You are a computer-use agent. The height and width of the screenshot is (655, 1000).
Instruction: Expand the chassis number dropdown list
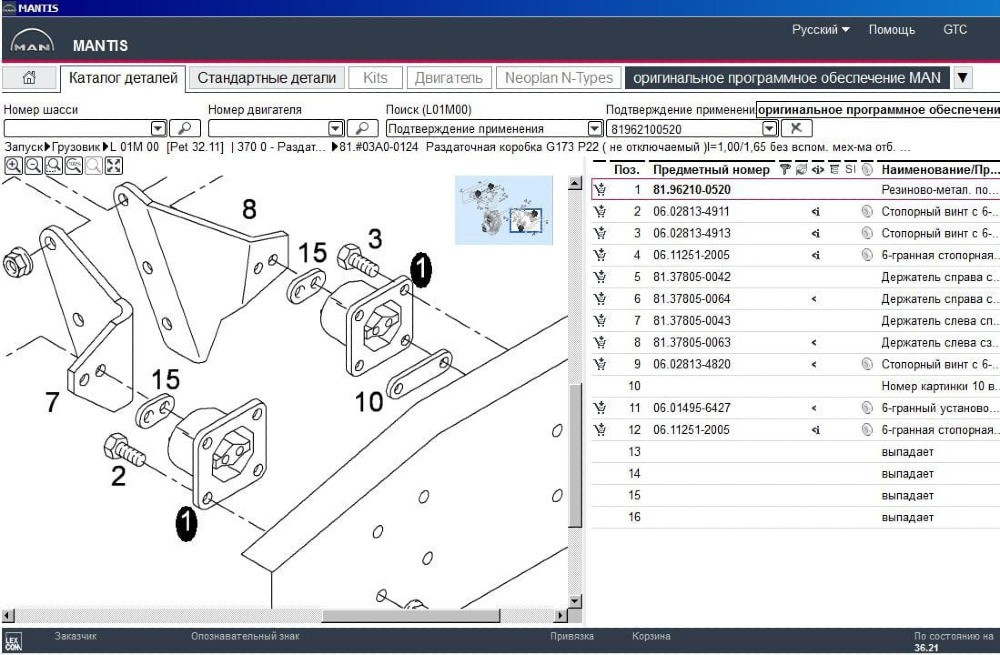point(158,128)
